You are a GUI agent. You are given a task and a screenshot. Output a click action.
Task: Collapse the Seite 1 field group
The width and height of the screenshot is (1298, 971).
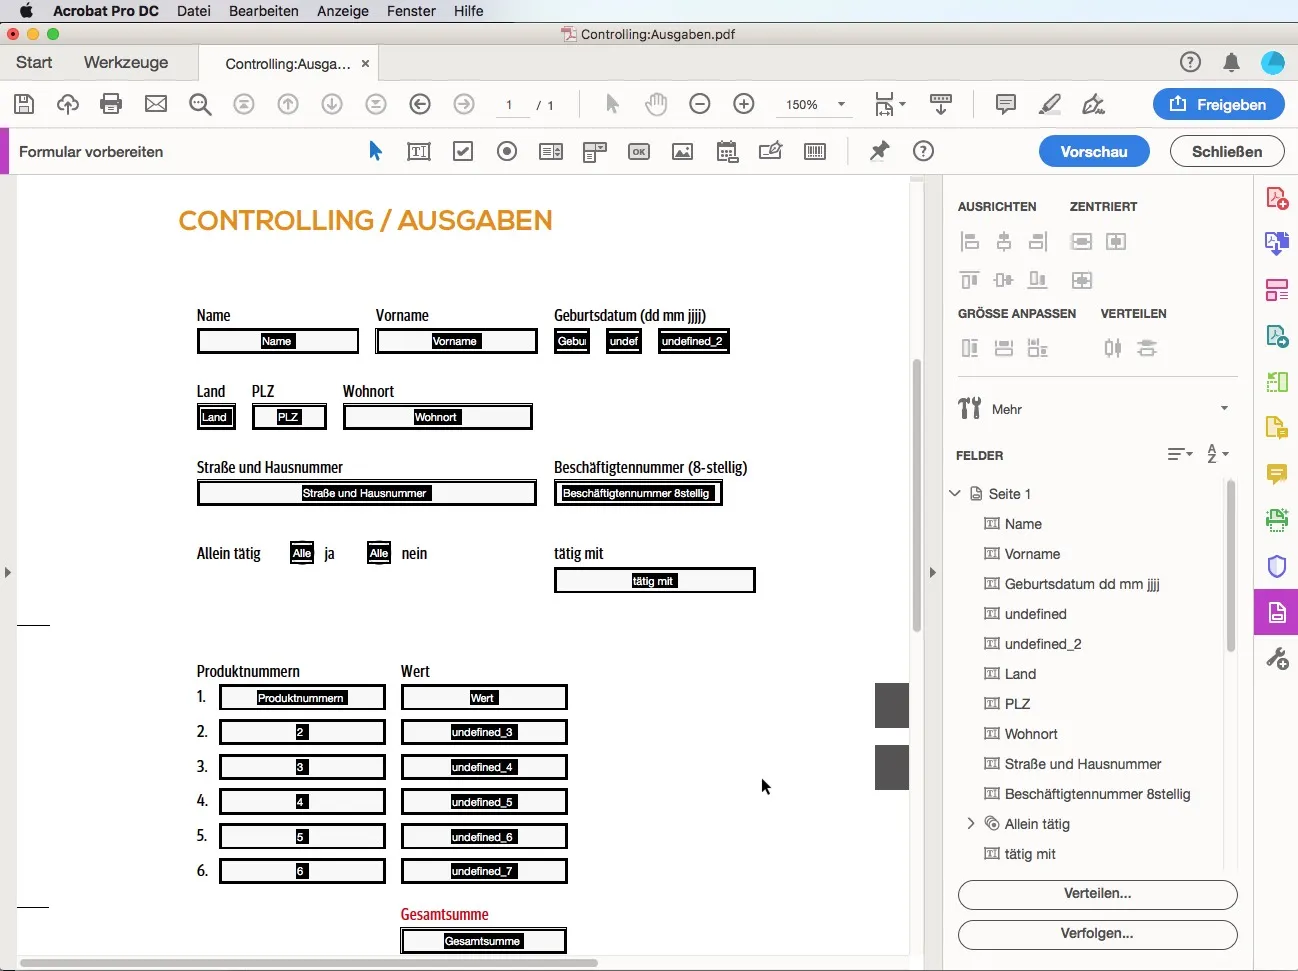[x=953, y=493]
